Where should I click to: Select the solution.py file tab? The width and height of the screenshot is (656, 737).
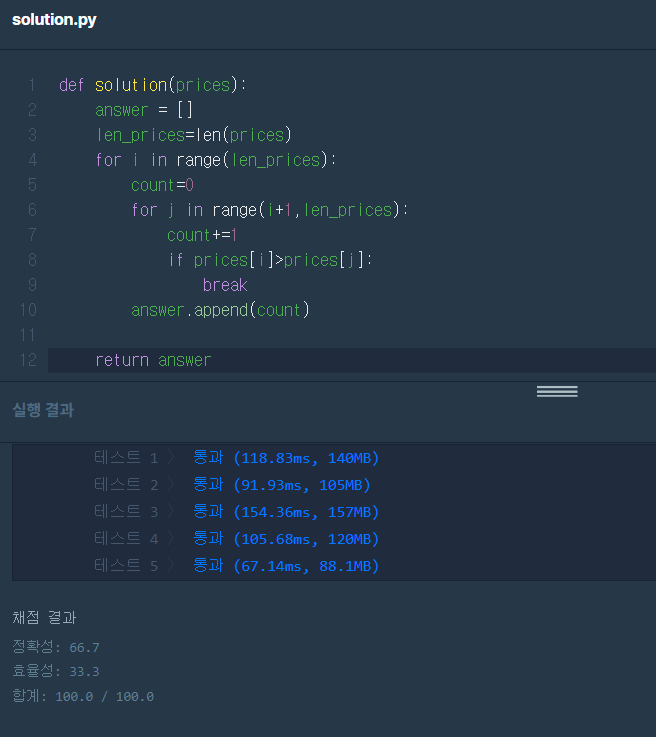click(54, 20)
